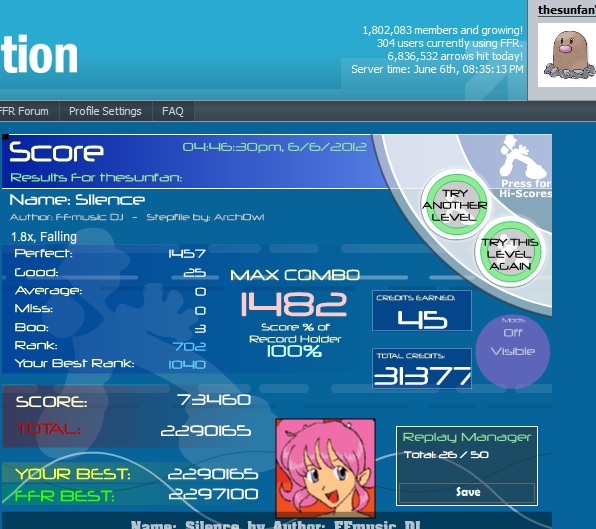Image resolution: width=596 pixels, height=529 pixels.
Task: Open the thesunfan profile link
Action: coord(567,10)
